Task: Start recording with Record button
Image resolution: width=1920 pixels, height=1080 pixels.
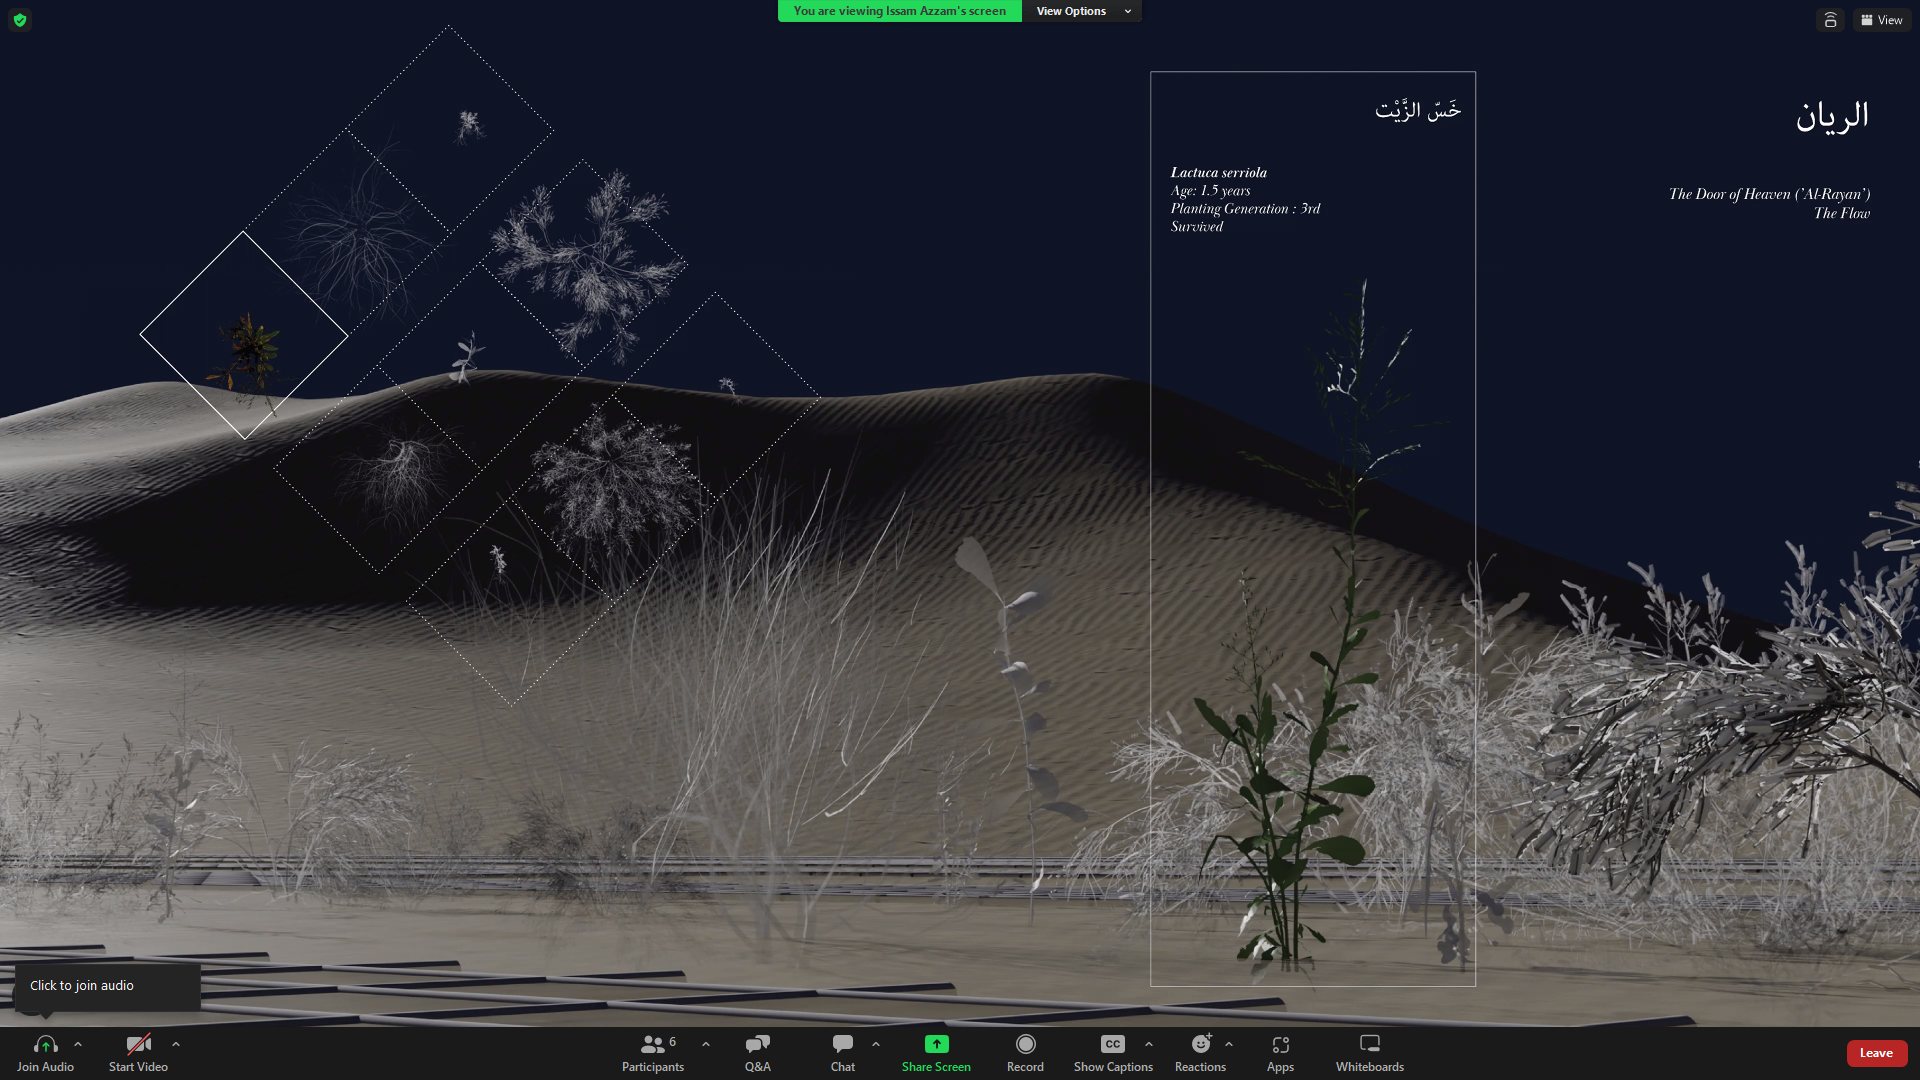Action: click(1025, 1053)
